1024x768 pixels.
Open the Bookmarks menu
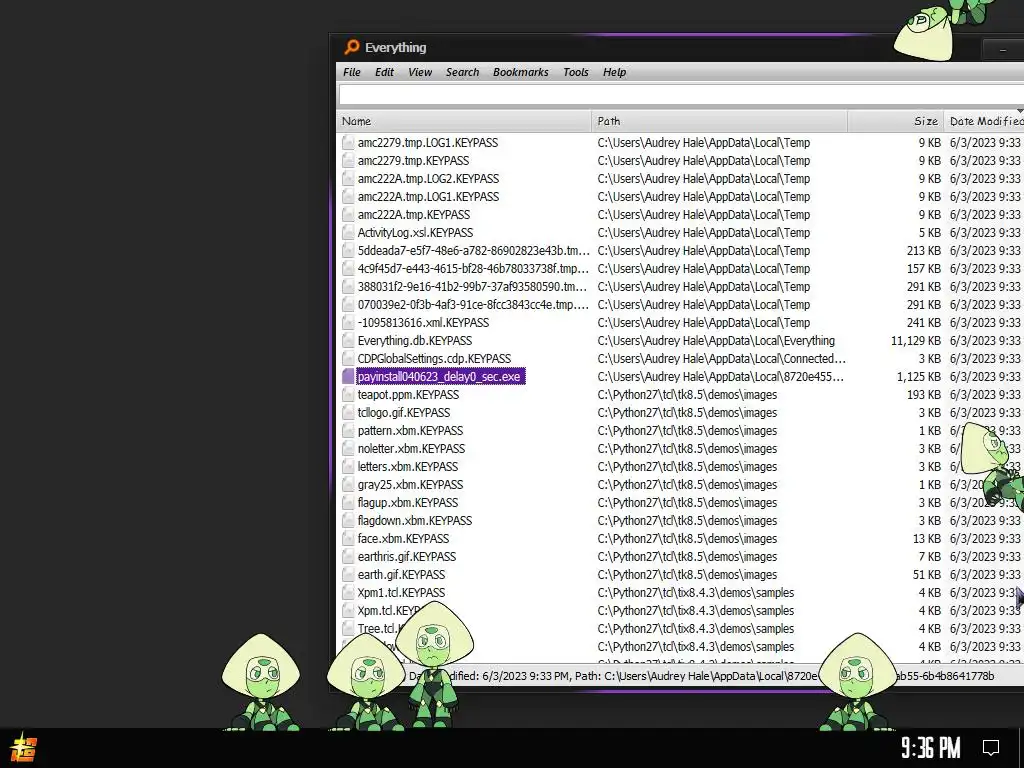[520, 72]
